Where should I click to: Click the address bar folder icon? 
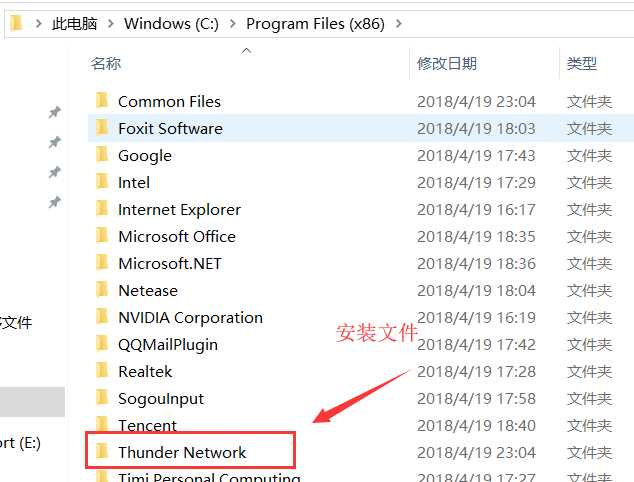point(16,22)
